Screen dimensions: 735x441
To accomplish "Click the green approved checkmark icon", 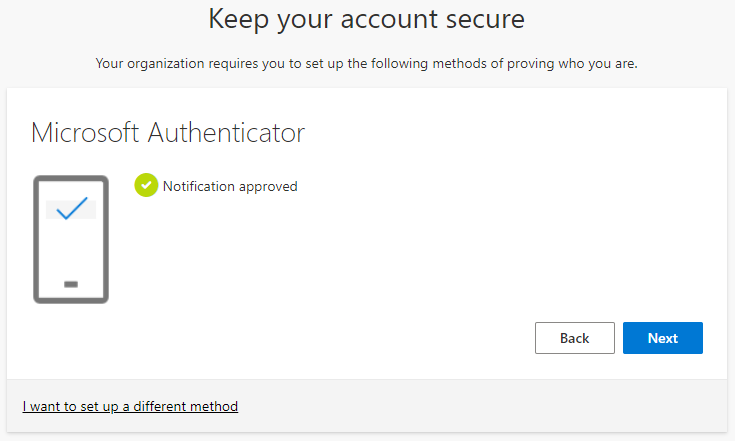I will (x=146, y=185).
